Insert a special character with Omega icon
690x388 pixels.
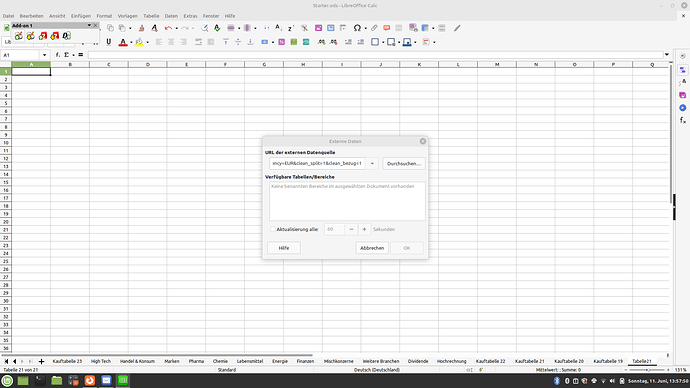coord(357,28)
